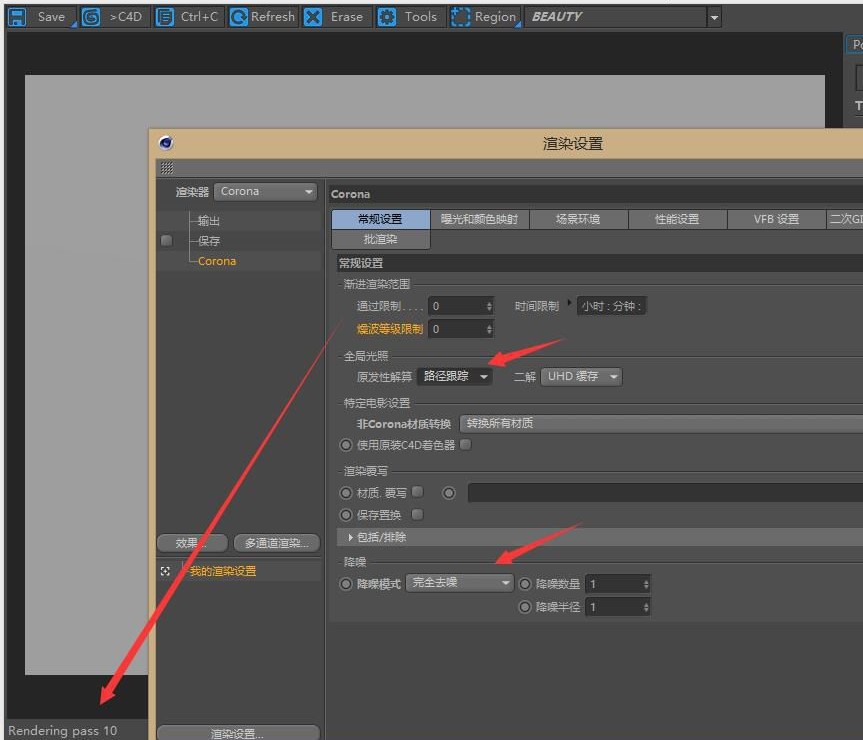Click the radio dot before 保存置换
Viewport: 863px width, 740px height.
(346, 515)
